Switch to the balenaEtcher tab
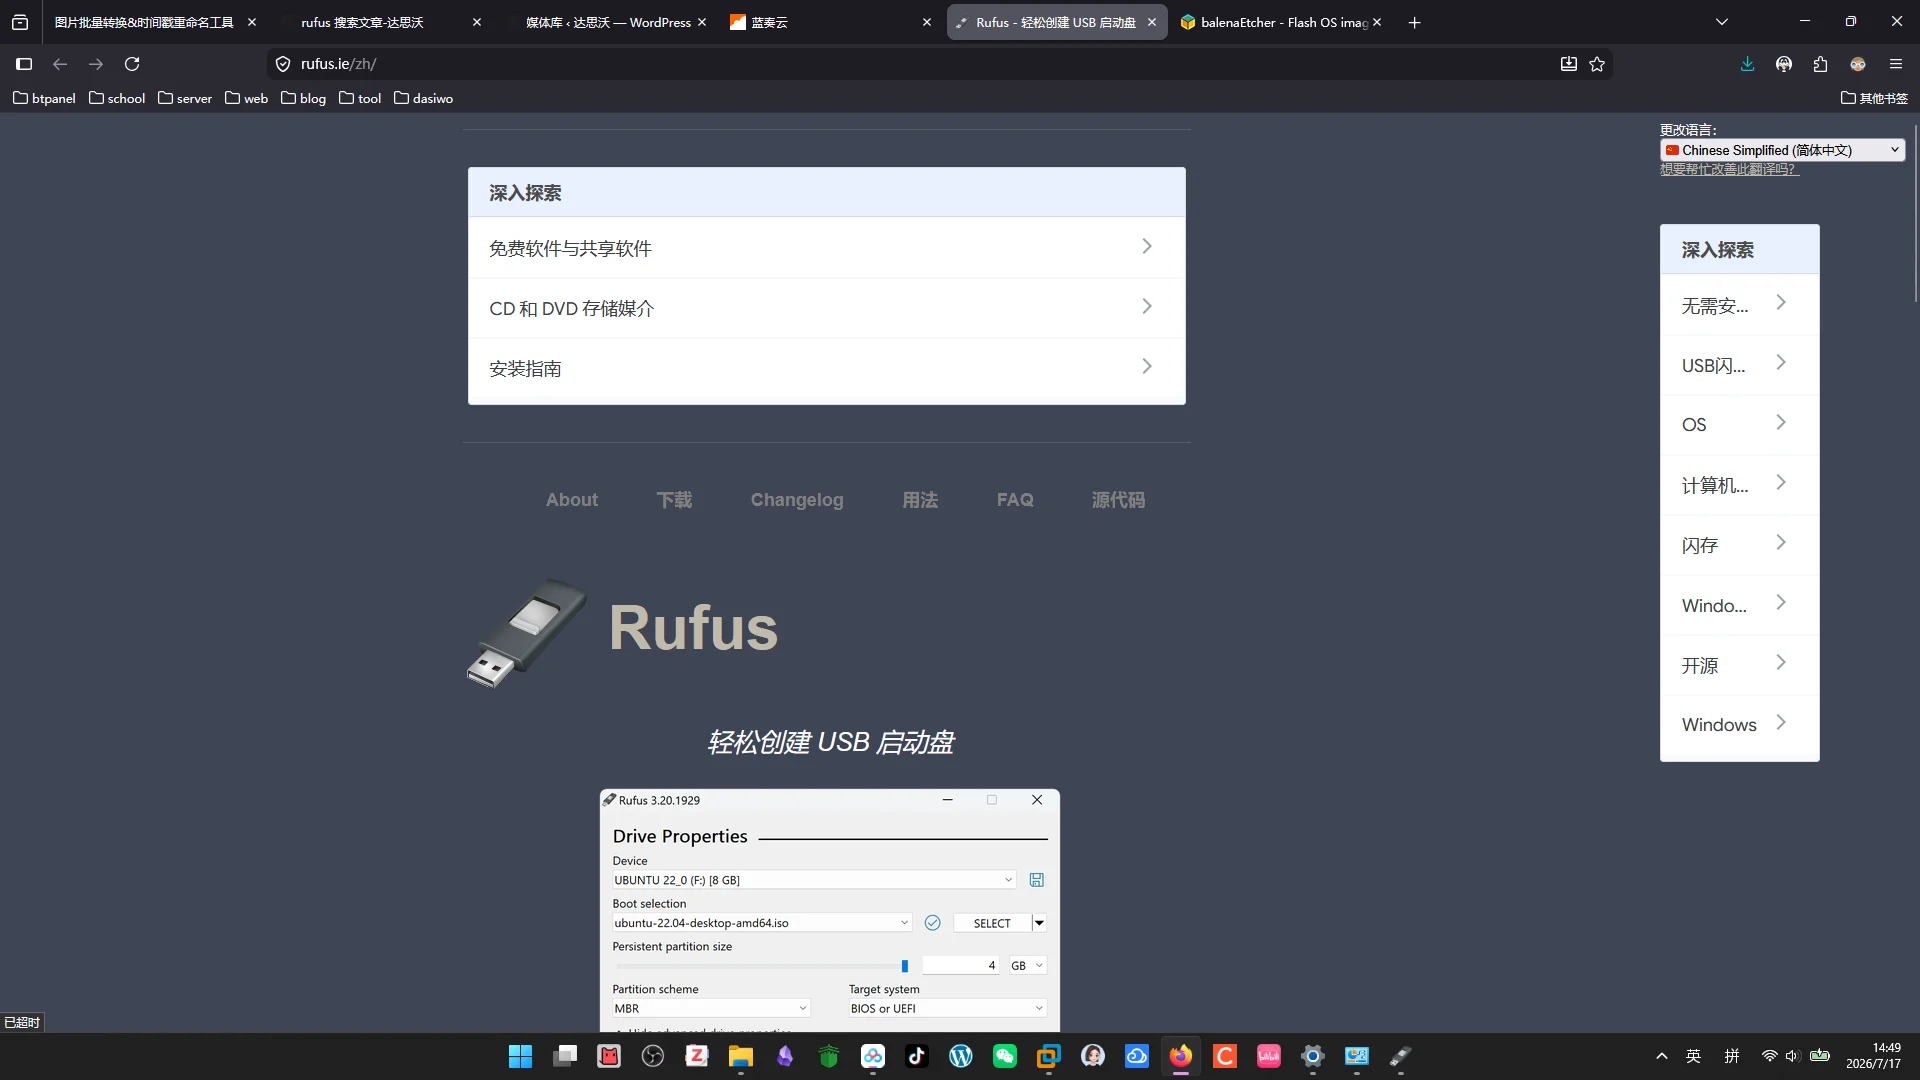 click(x=1285, y=22)
